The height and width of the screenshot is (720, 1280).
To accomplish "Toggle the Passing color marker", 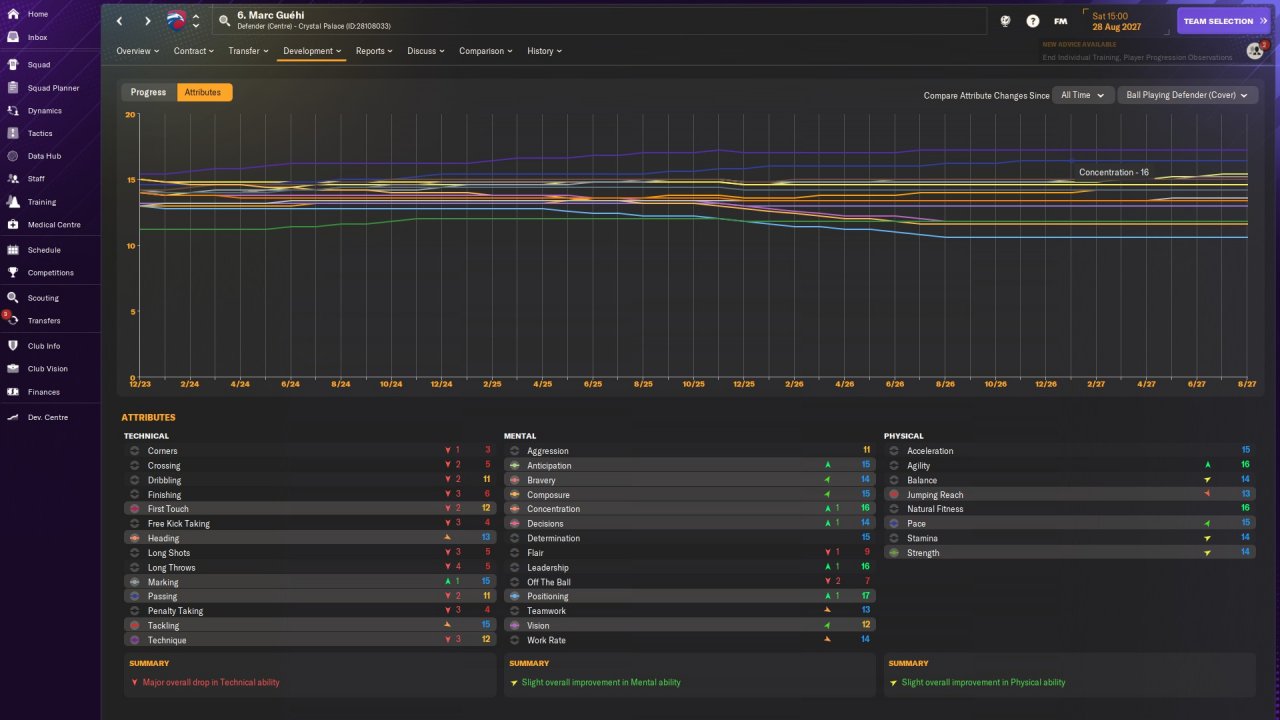I will tap(135, 596).
